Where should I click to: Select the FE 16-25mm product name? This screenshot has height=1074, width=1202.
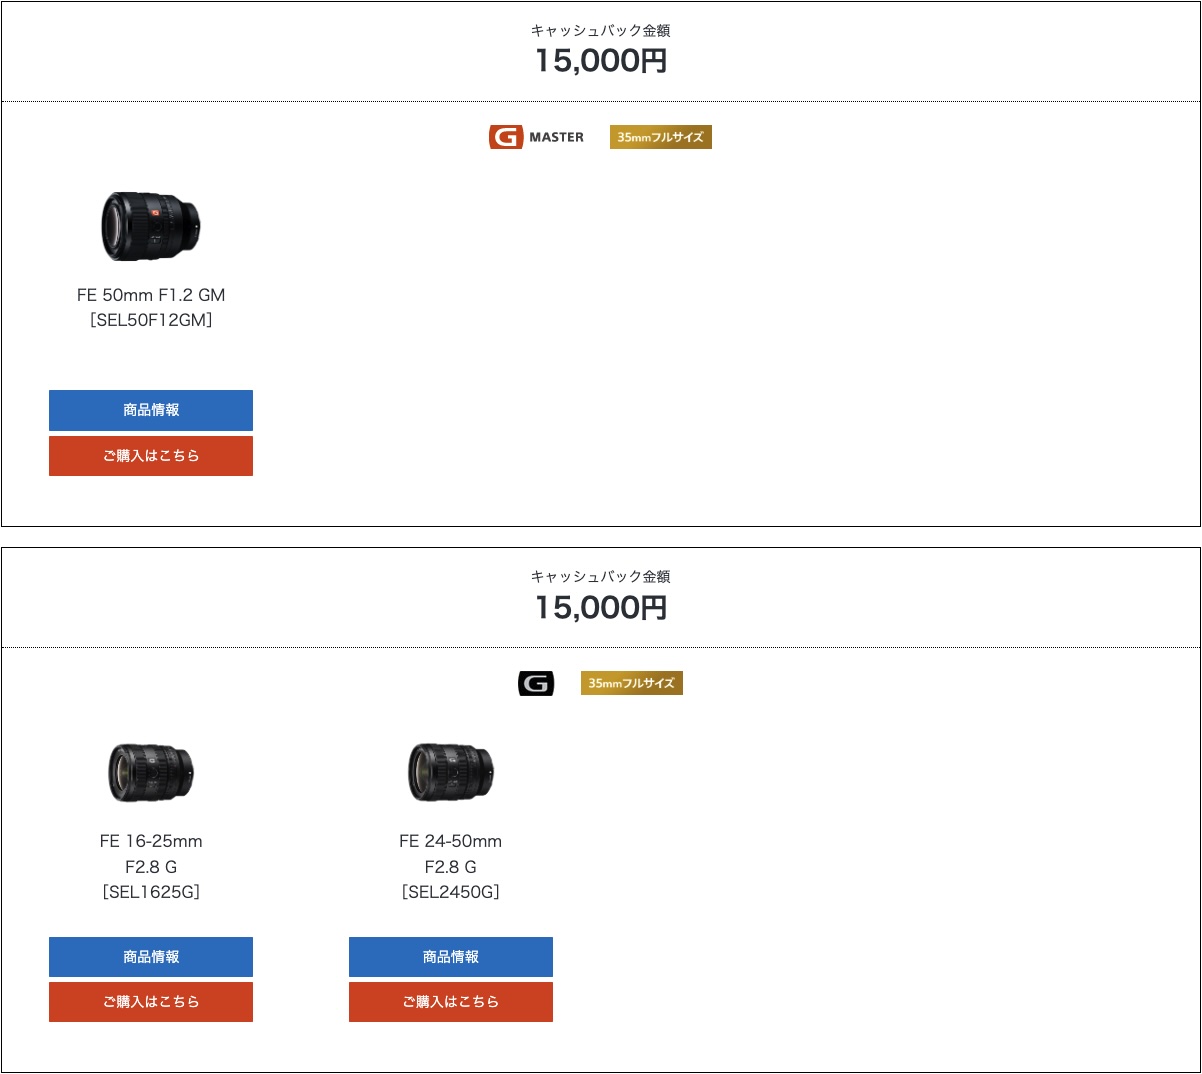click(x=151, y=854)
